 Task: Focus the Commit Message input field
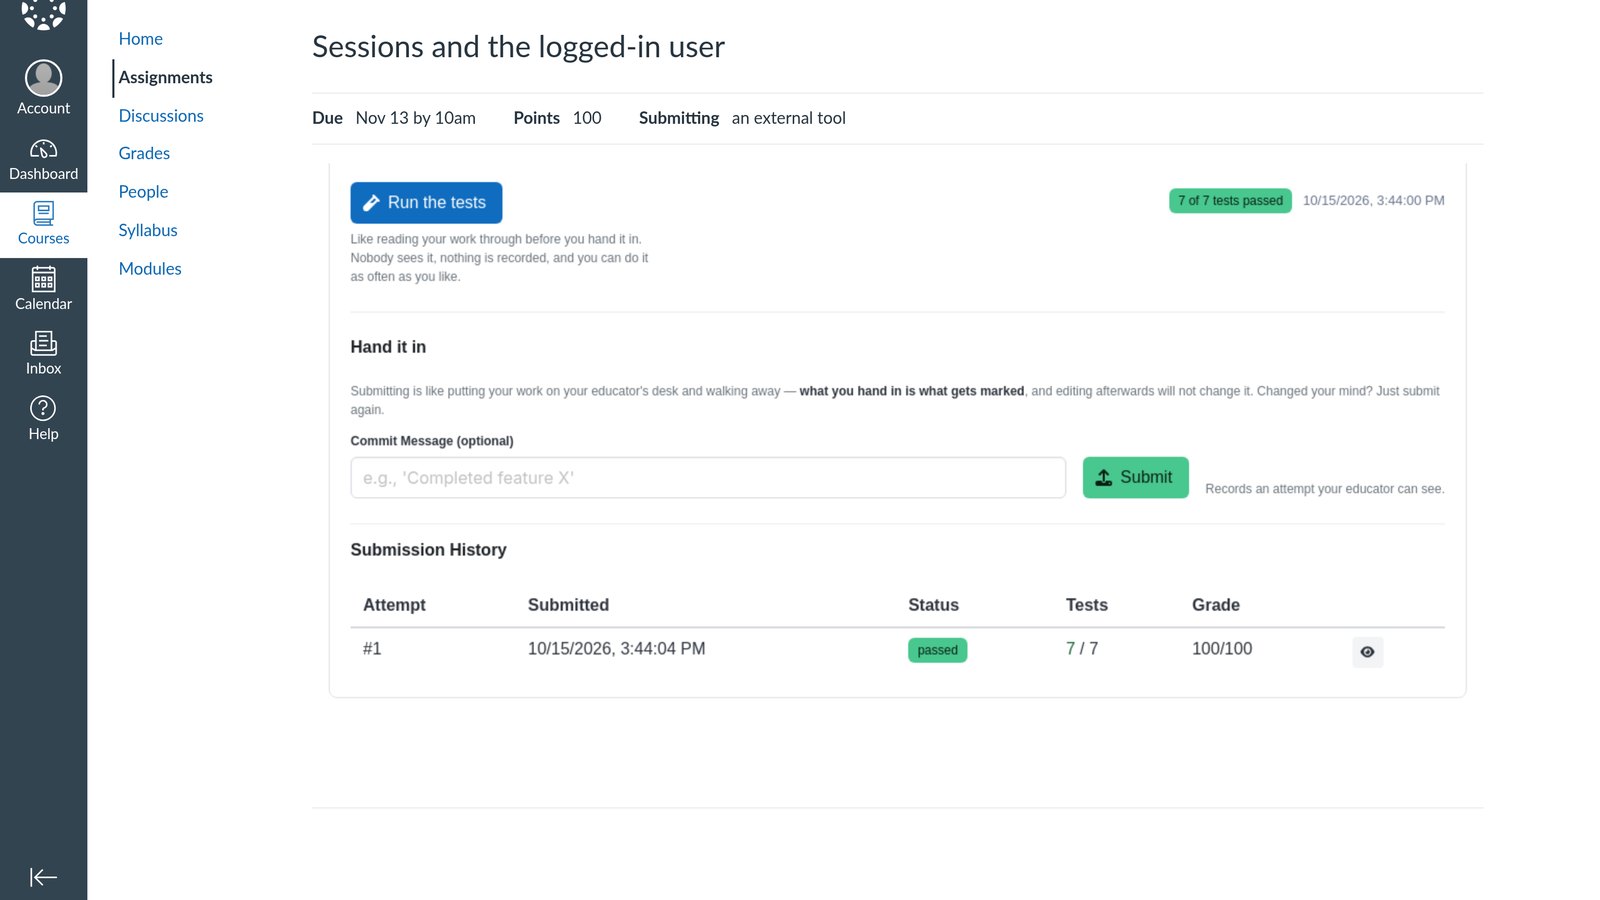707,478
